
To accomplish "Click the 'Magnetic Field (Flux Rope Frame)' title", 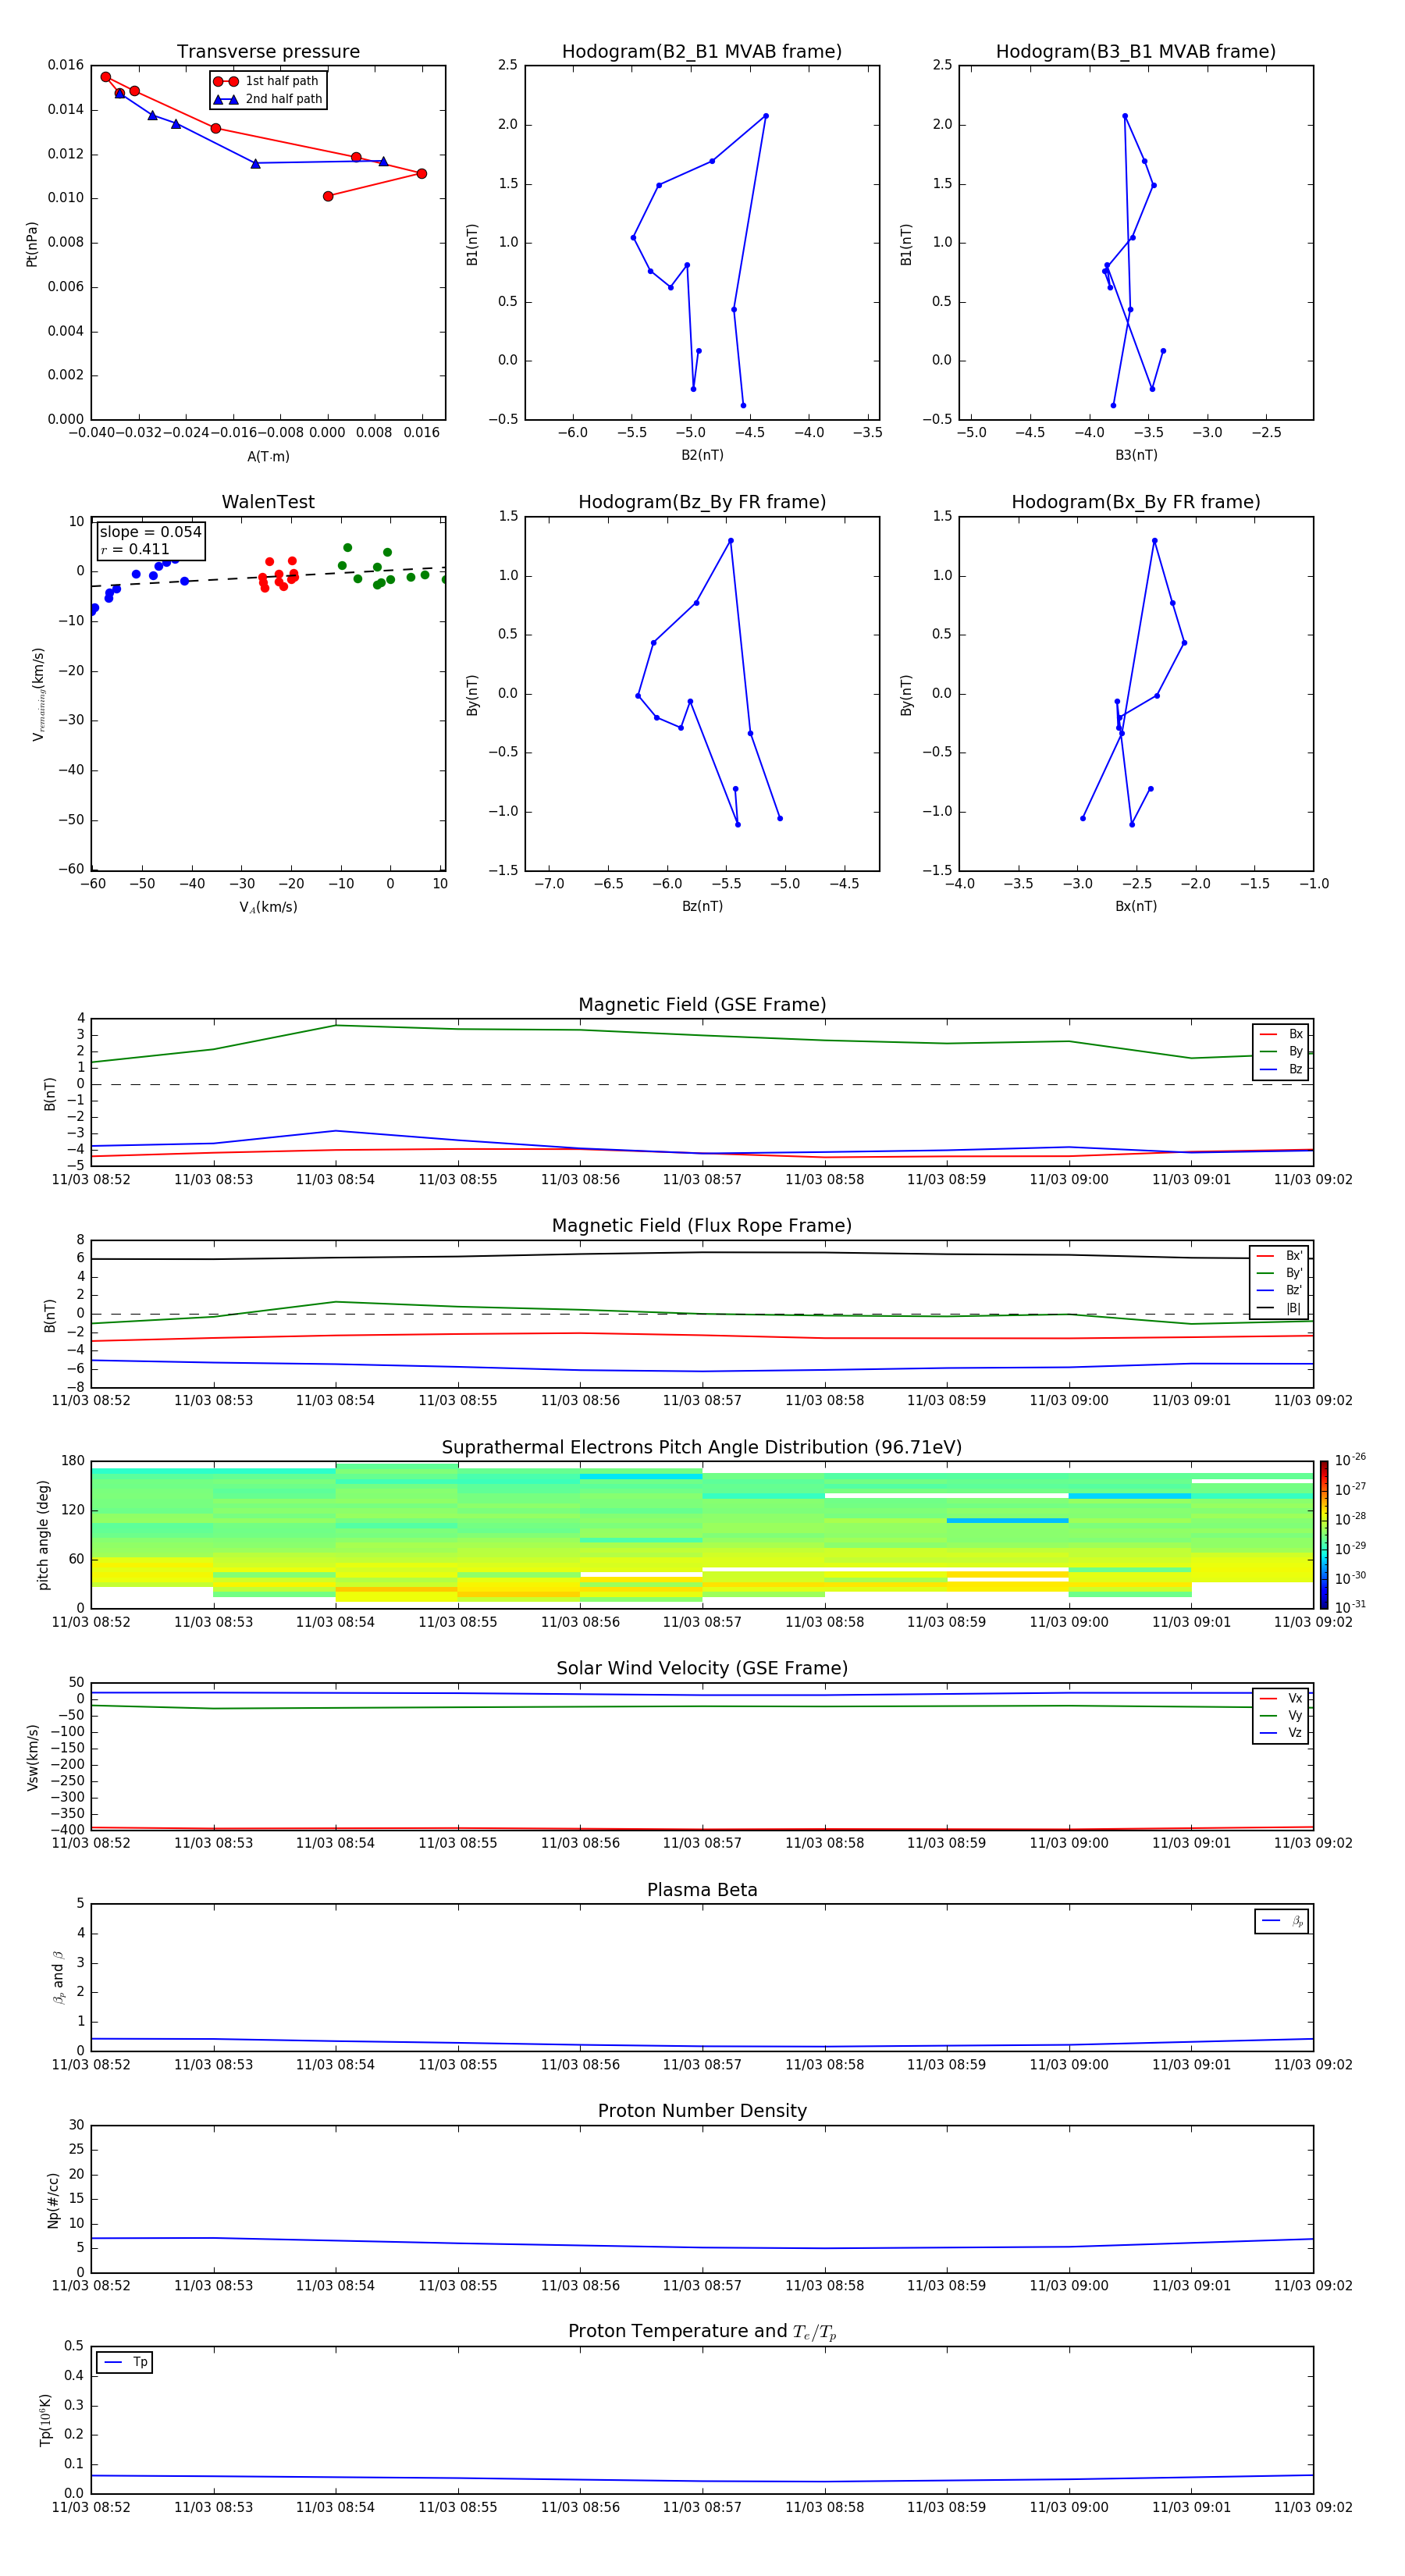I will click(702, 1226).
